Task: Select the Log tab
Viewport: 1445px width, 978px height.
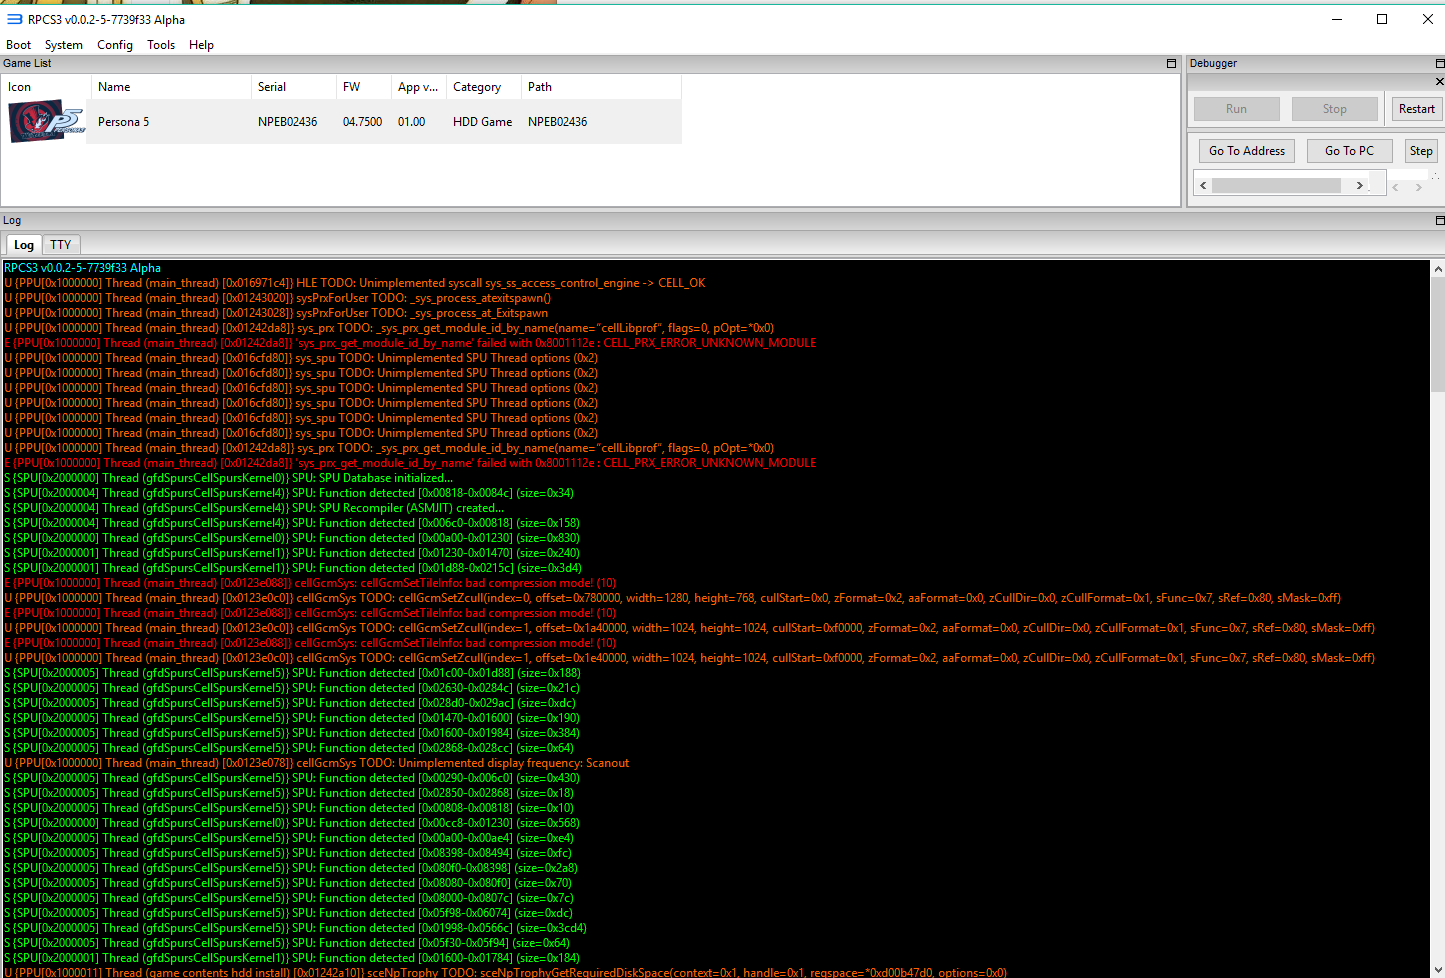Action: tap(24, 245)
